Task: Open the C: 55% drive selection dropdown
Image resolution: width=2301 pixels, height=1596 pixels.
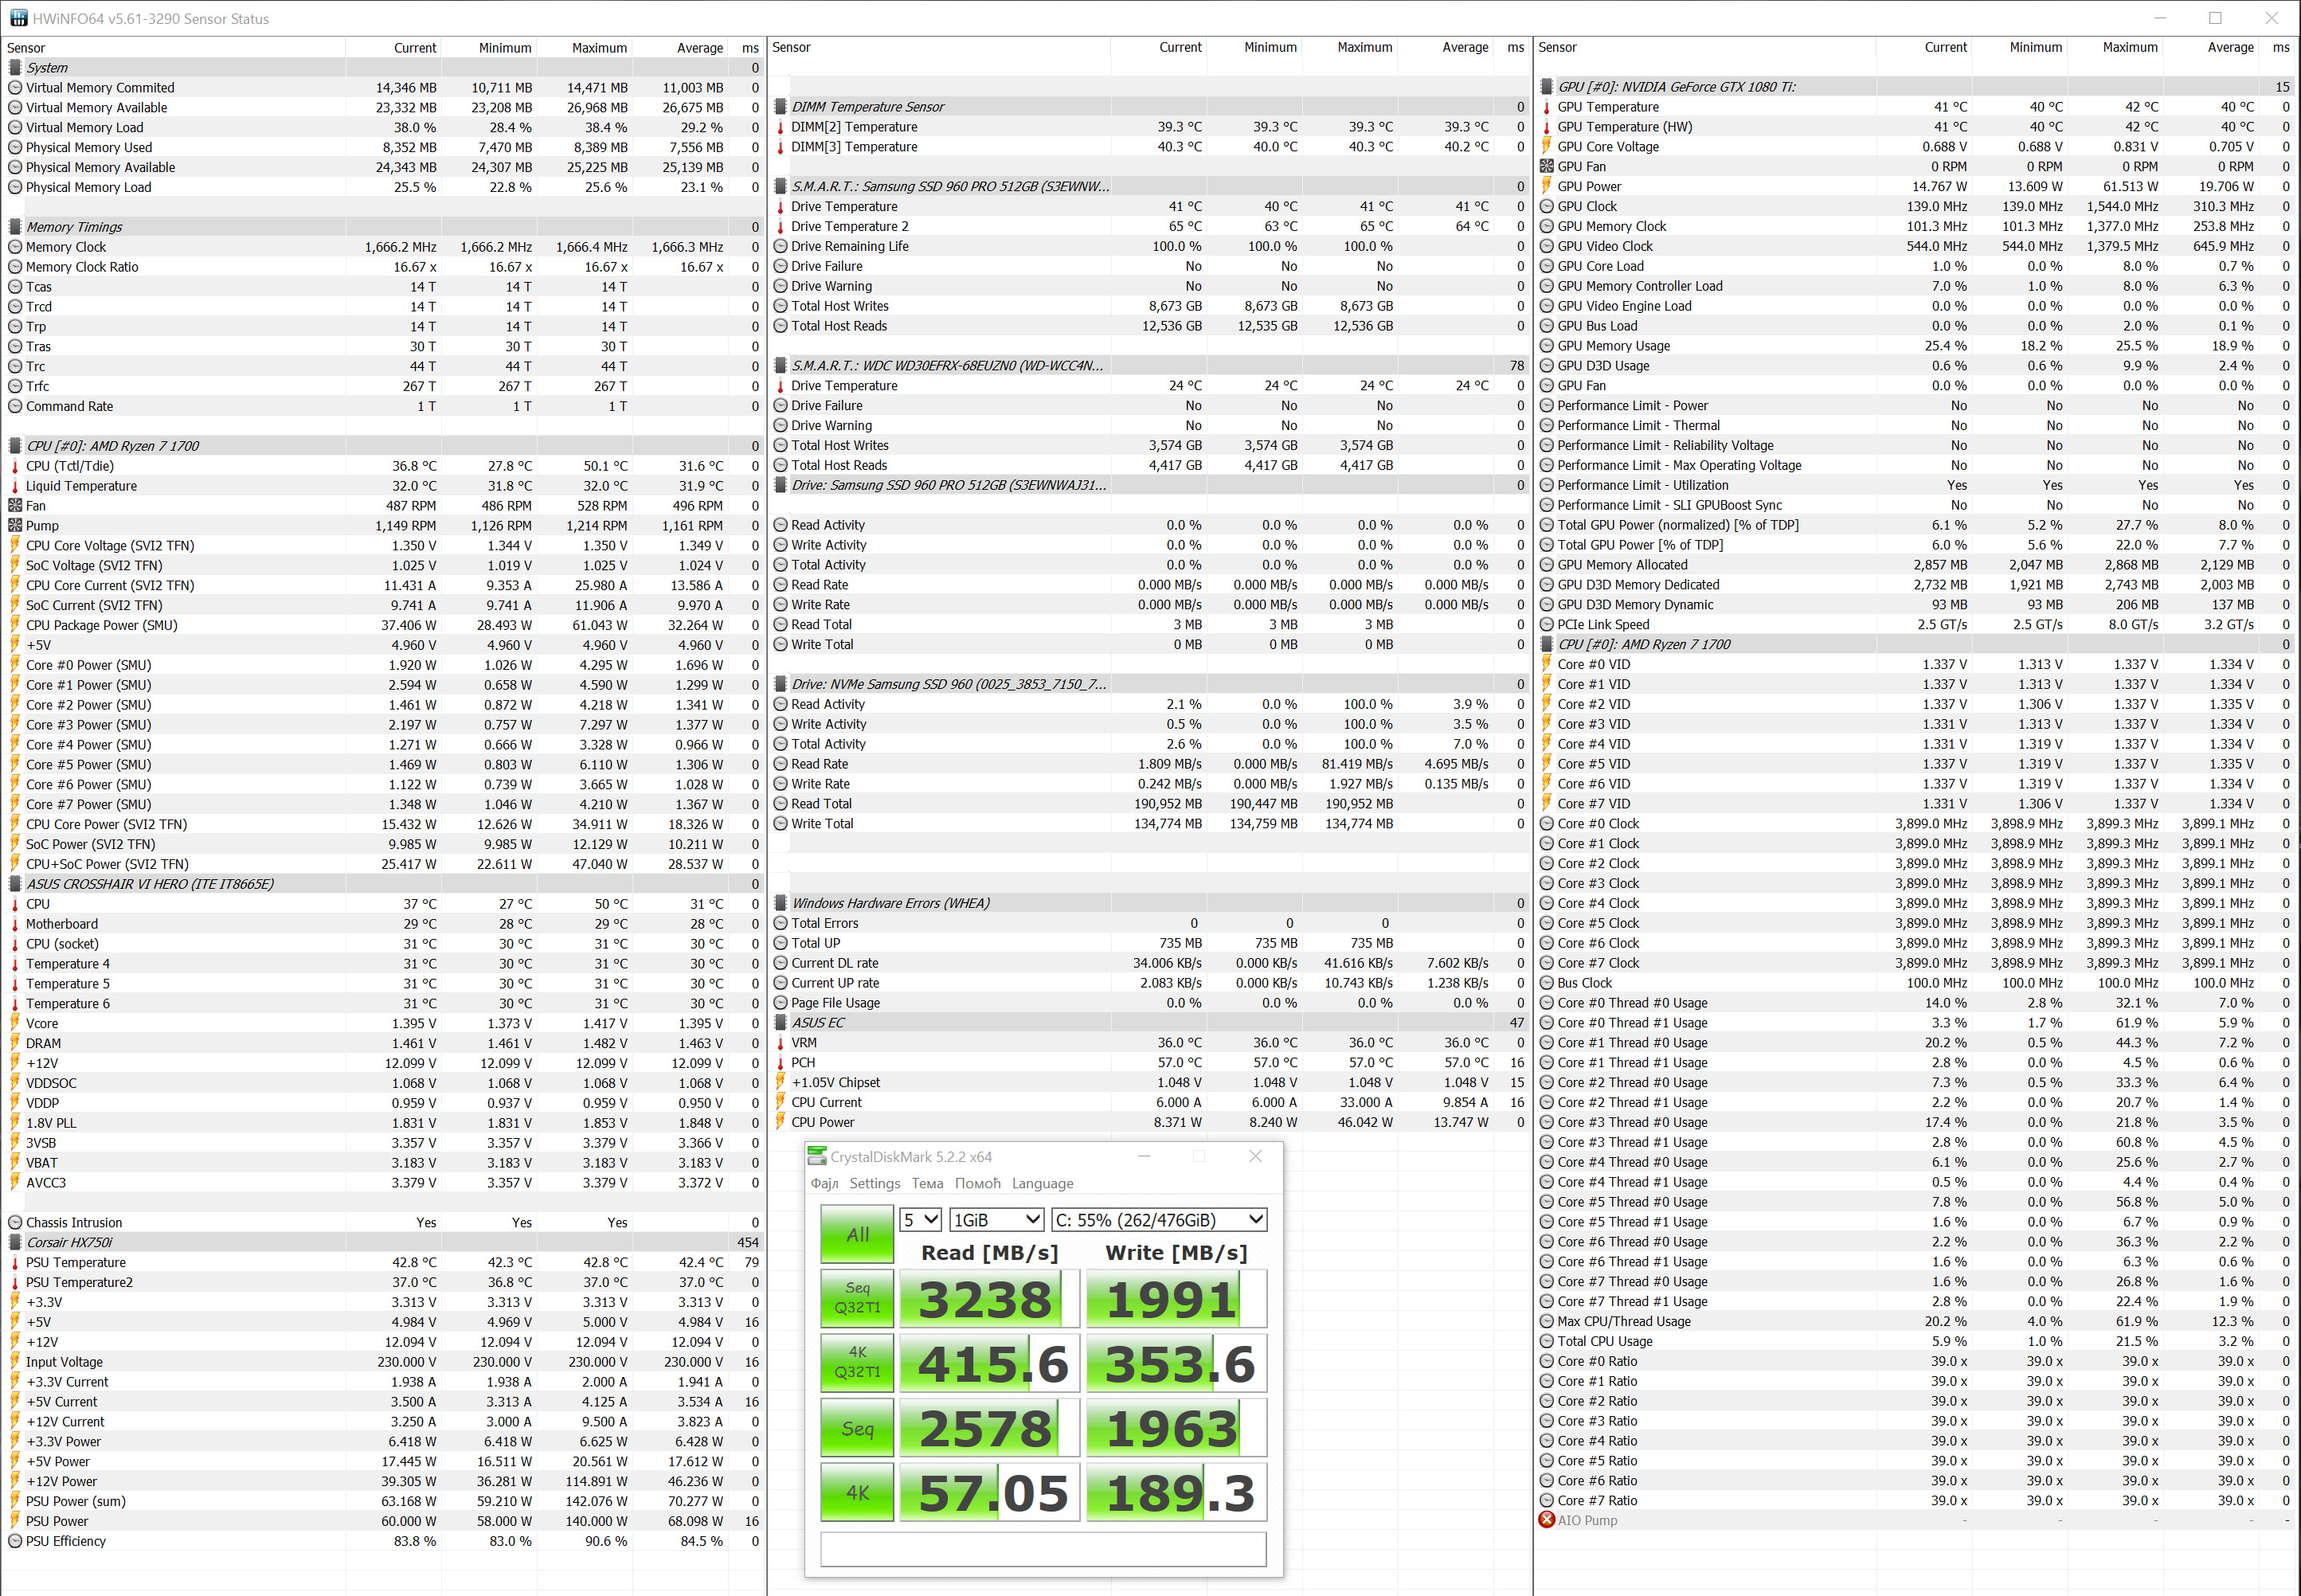Action: 1158,1220
